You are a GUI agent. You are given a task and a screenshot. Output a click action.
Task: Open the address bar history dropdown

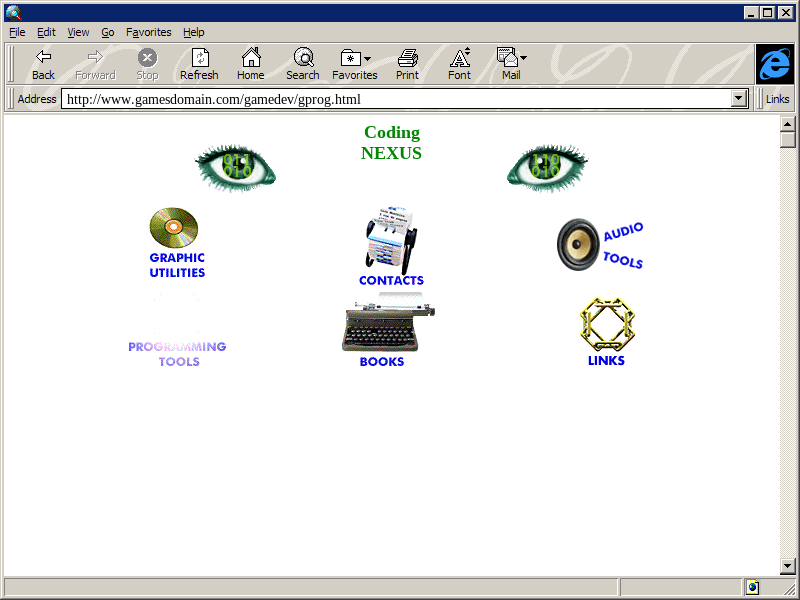pyautogui.click(x=740, y=99)
